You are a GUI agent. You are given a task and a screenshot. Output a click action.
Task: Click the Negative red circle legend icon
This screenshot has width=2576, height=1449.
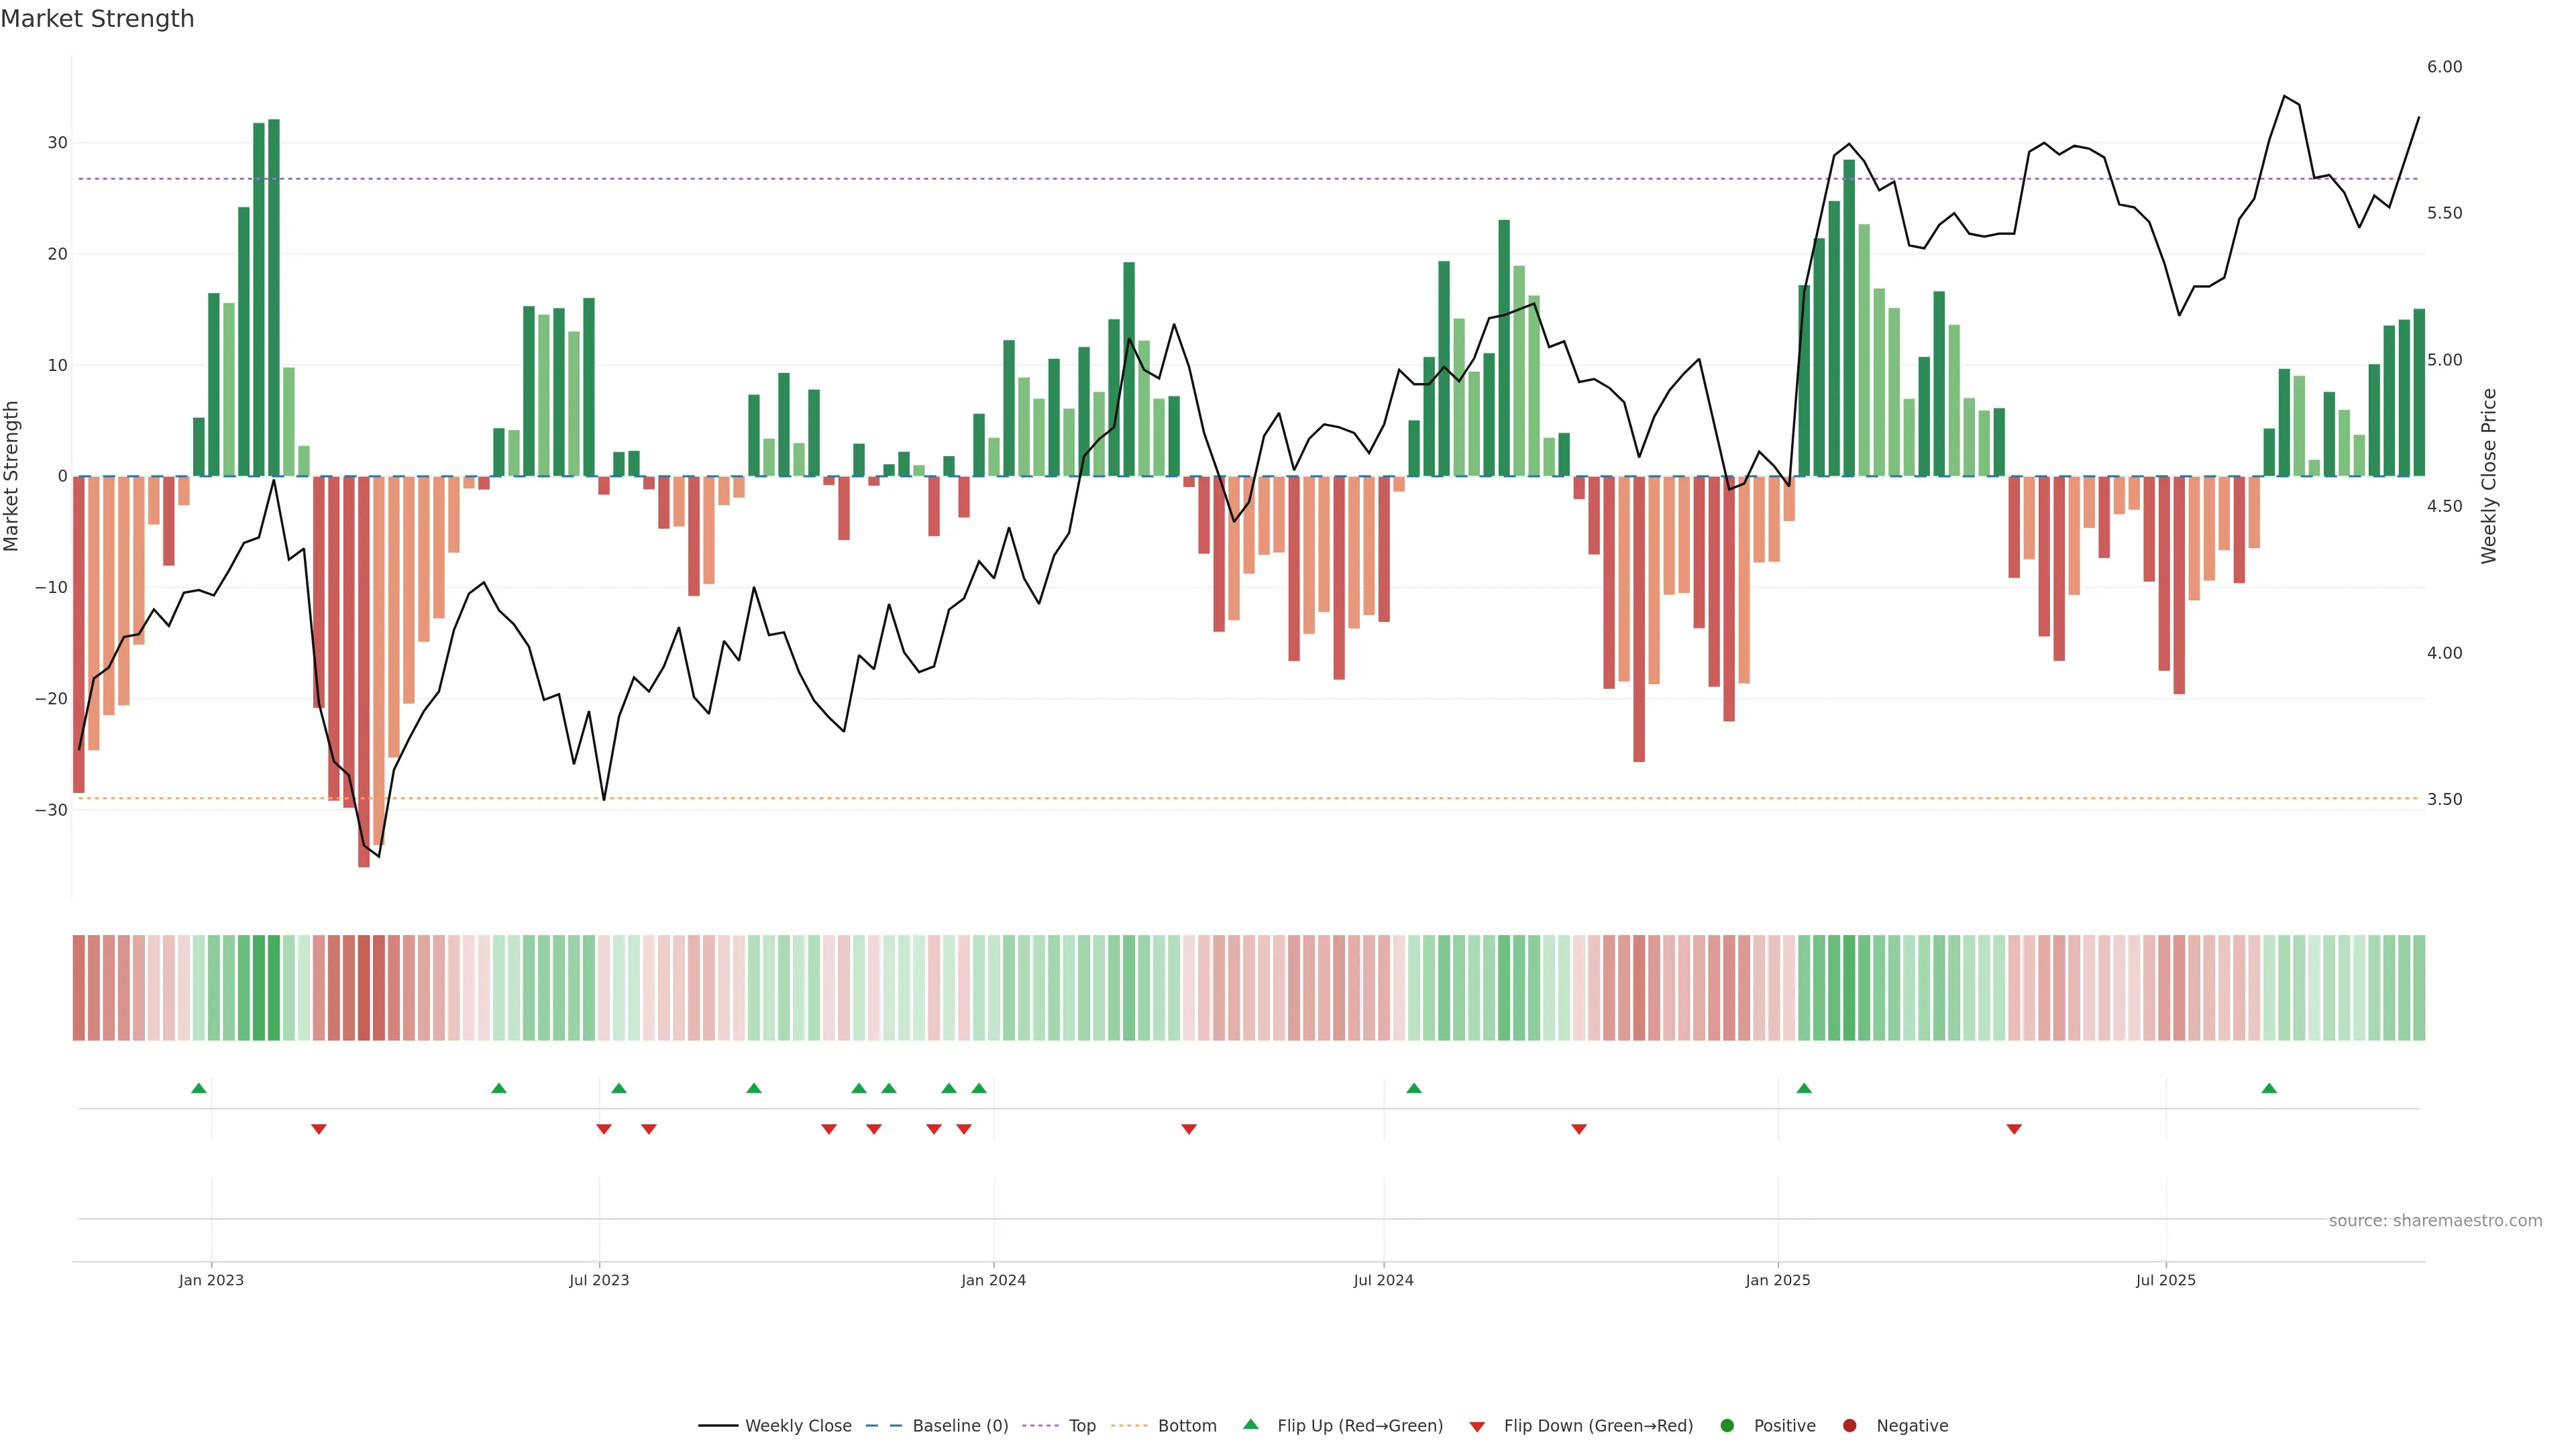(x=1849, y=1426)
